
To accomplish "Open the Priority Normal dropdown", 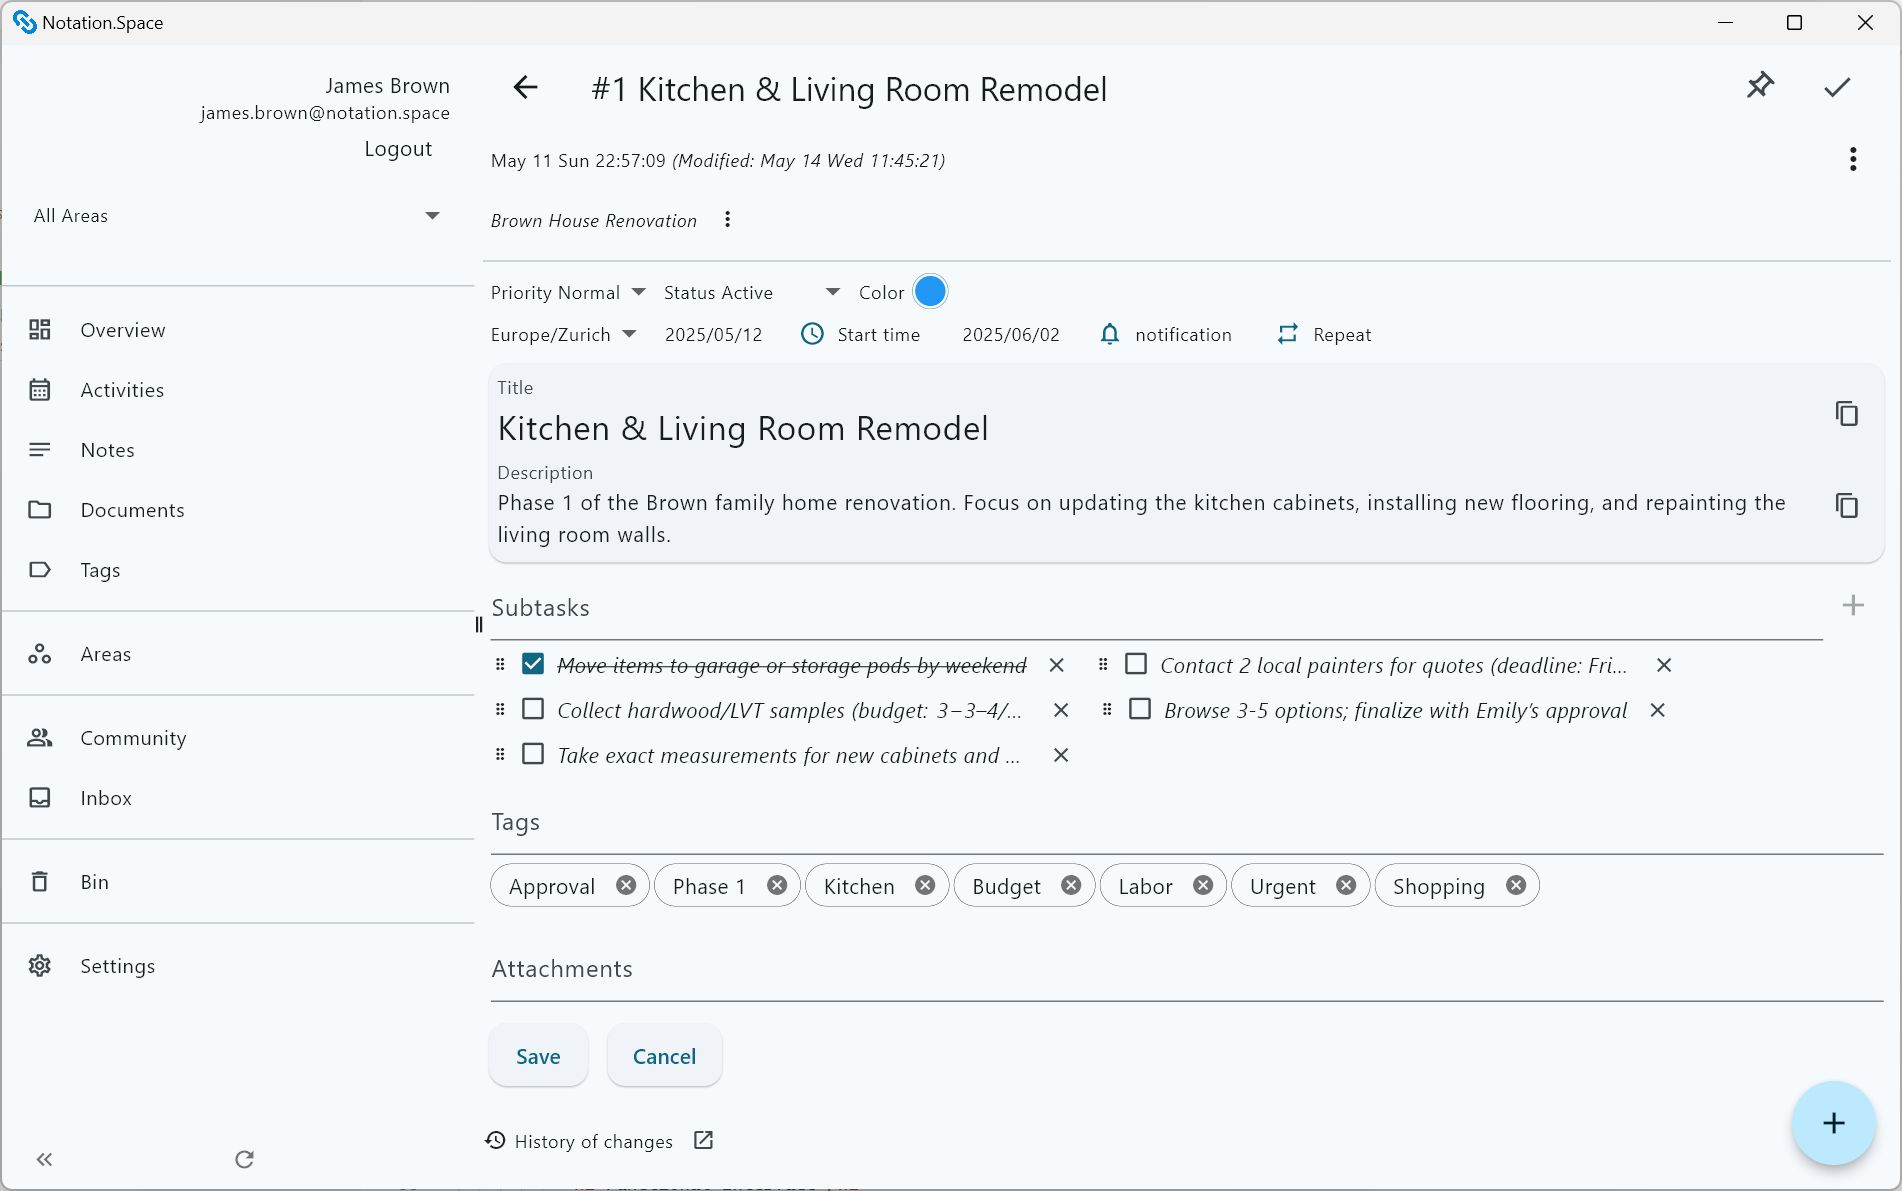I will 640,292.
